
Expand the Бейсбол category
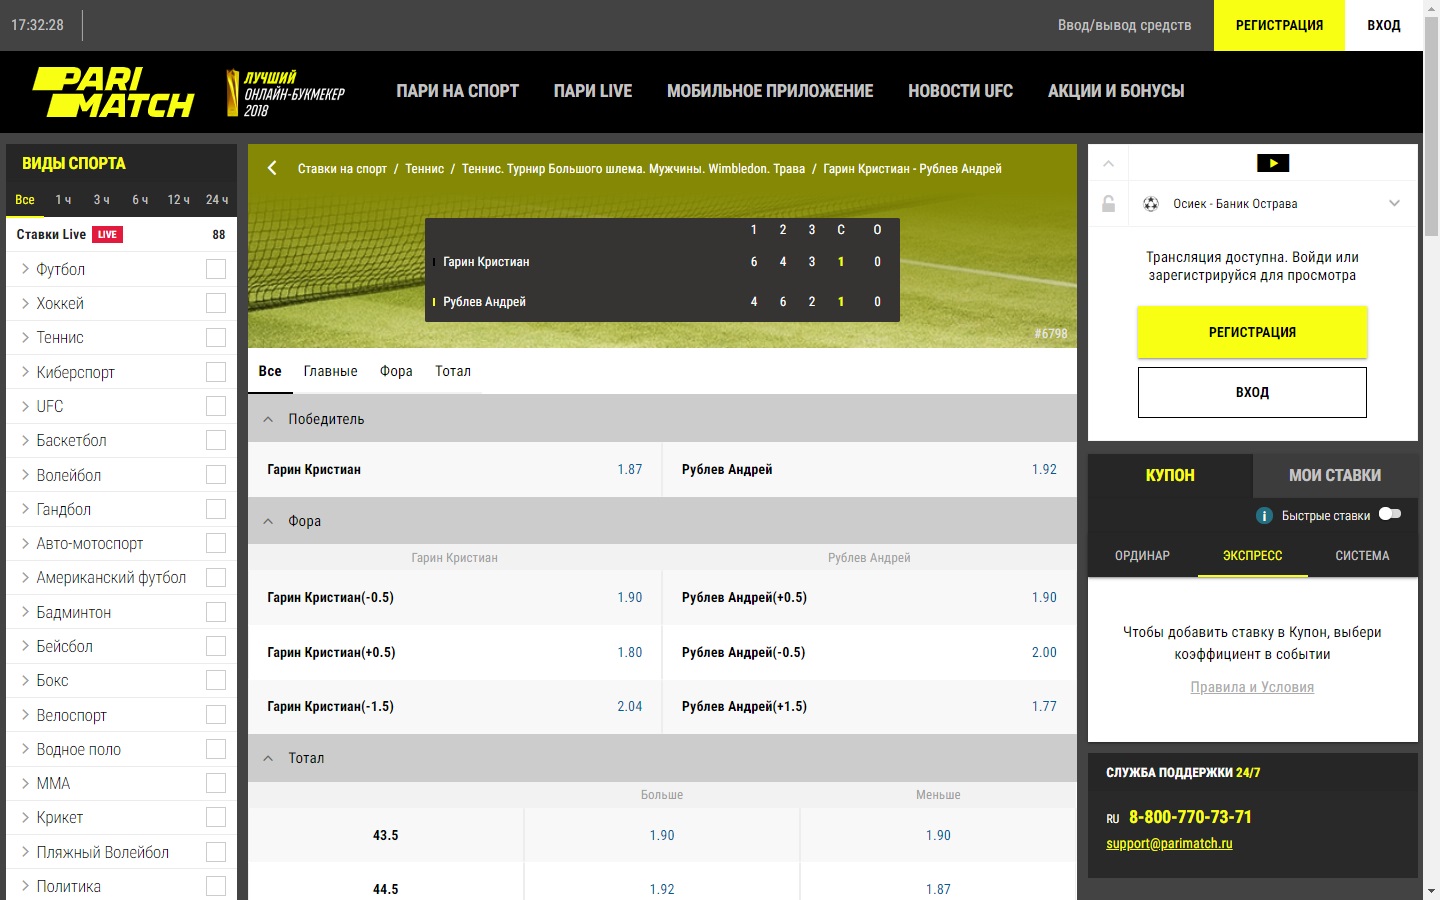coord(26,646)
